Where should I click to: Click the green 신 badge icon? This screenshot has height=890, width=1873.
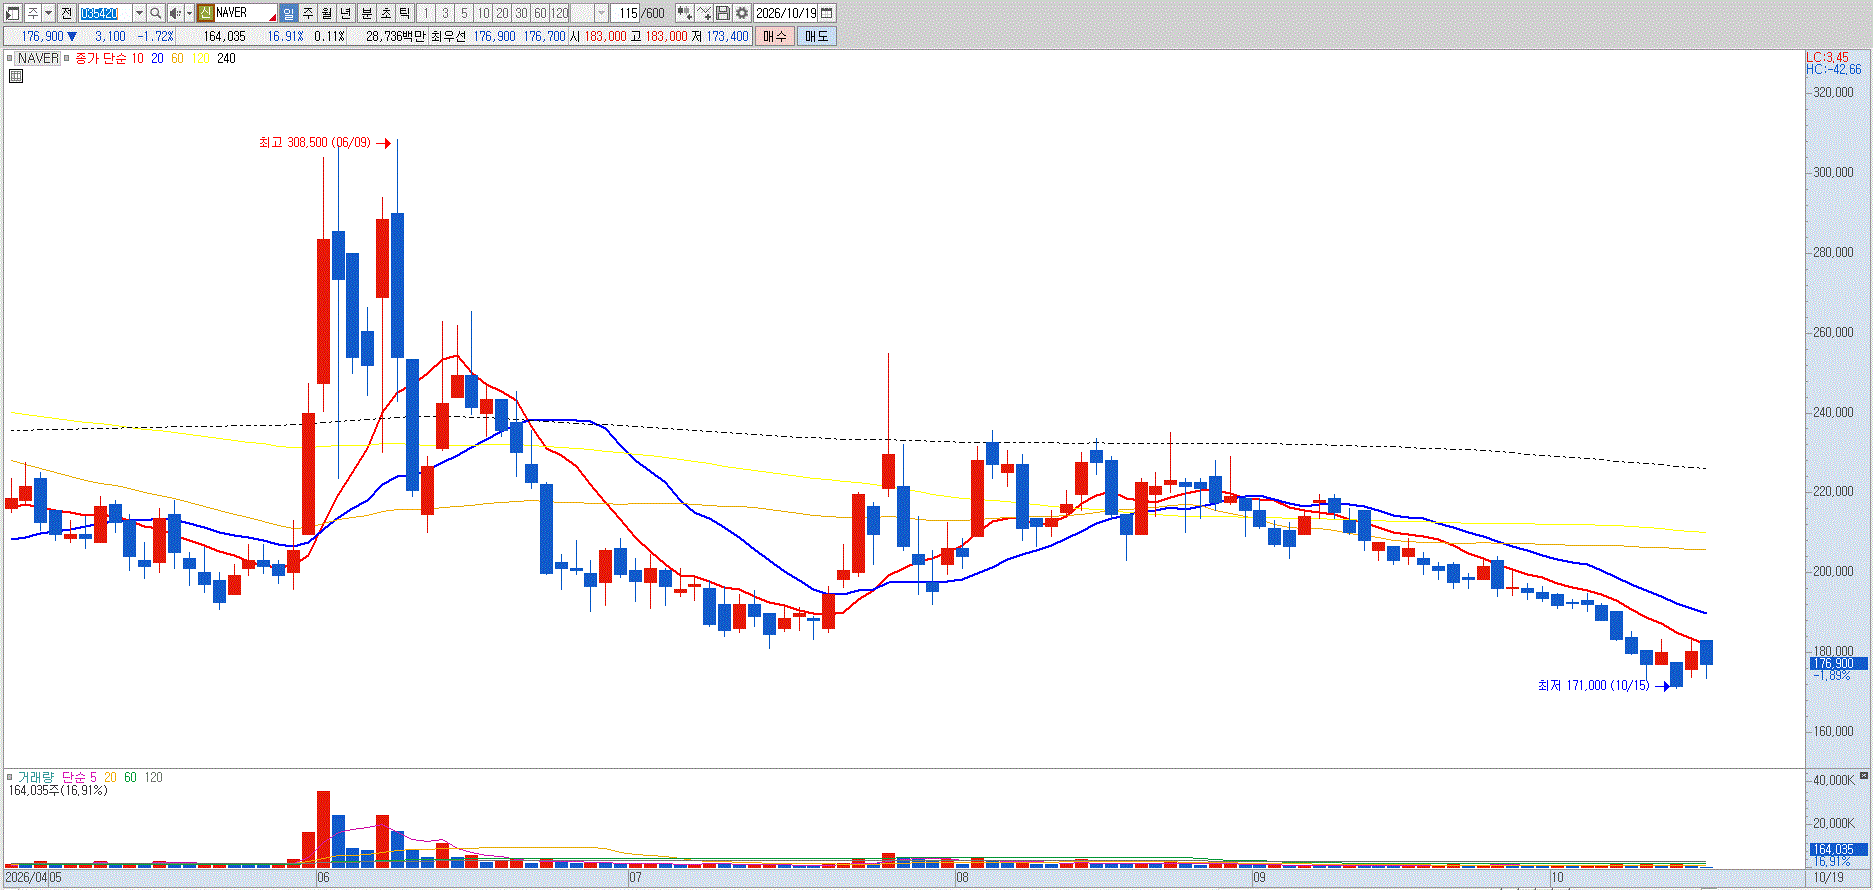click(205, 13)
